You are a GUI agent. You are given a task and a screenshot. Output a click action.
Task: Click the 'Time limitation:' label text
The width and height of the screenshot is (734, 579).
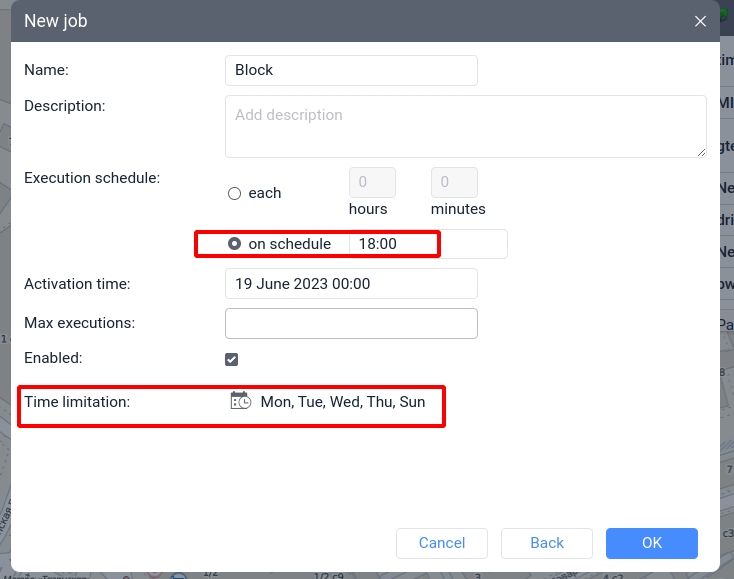(x=77, y=402)
